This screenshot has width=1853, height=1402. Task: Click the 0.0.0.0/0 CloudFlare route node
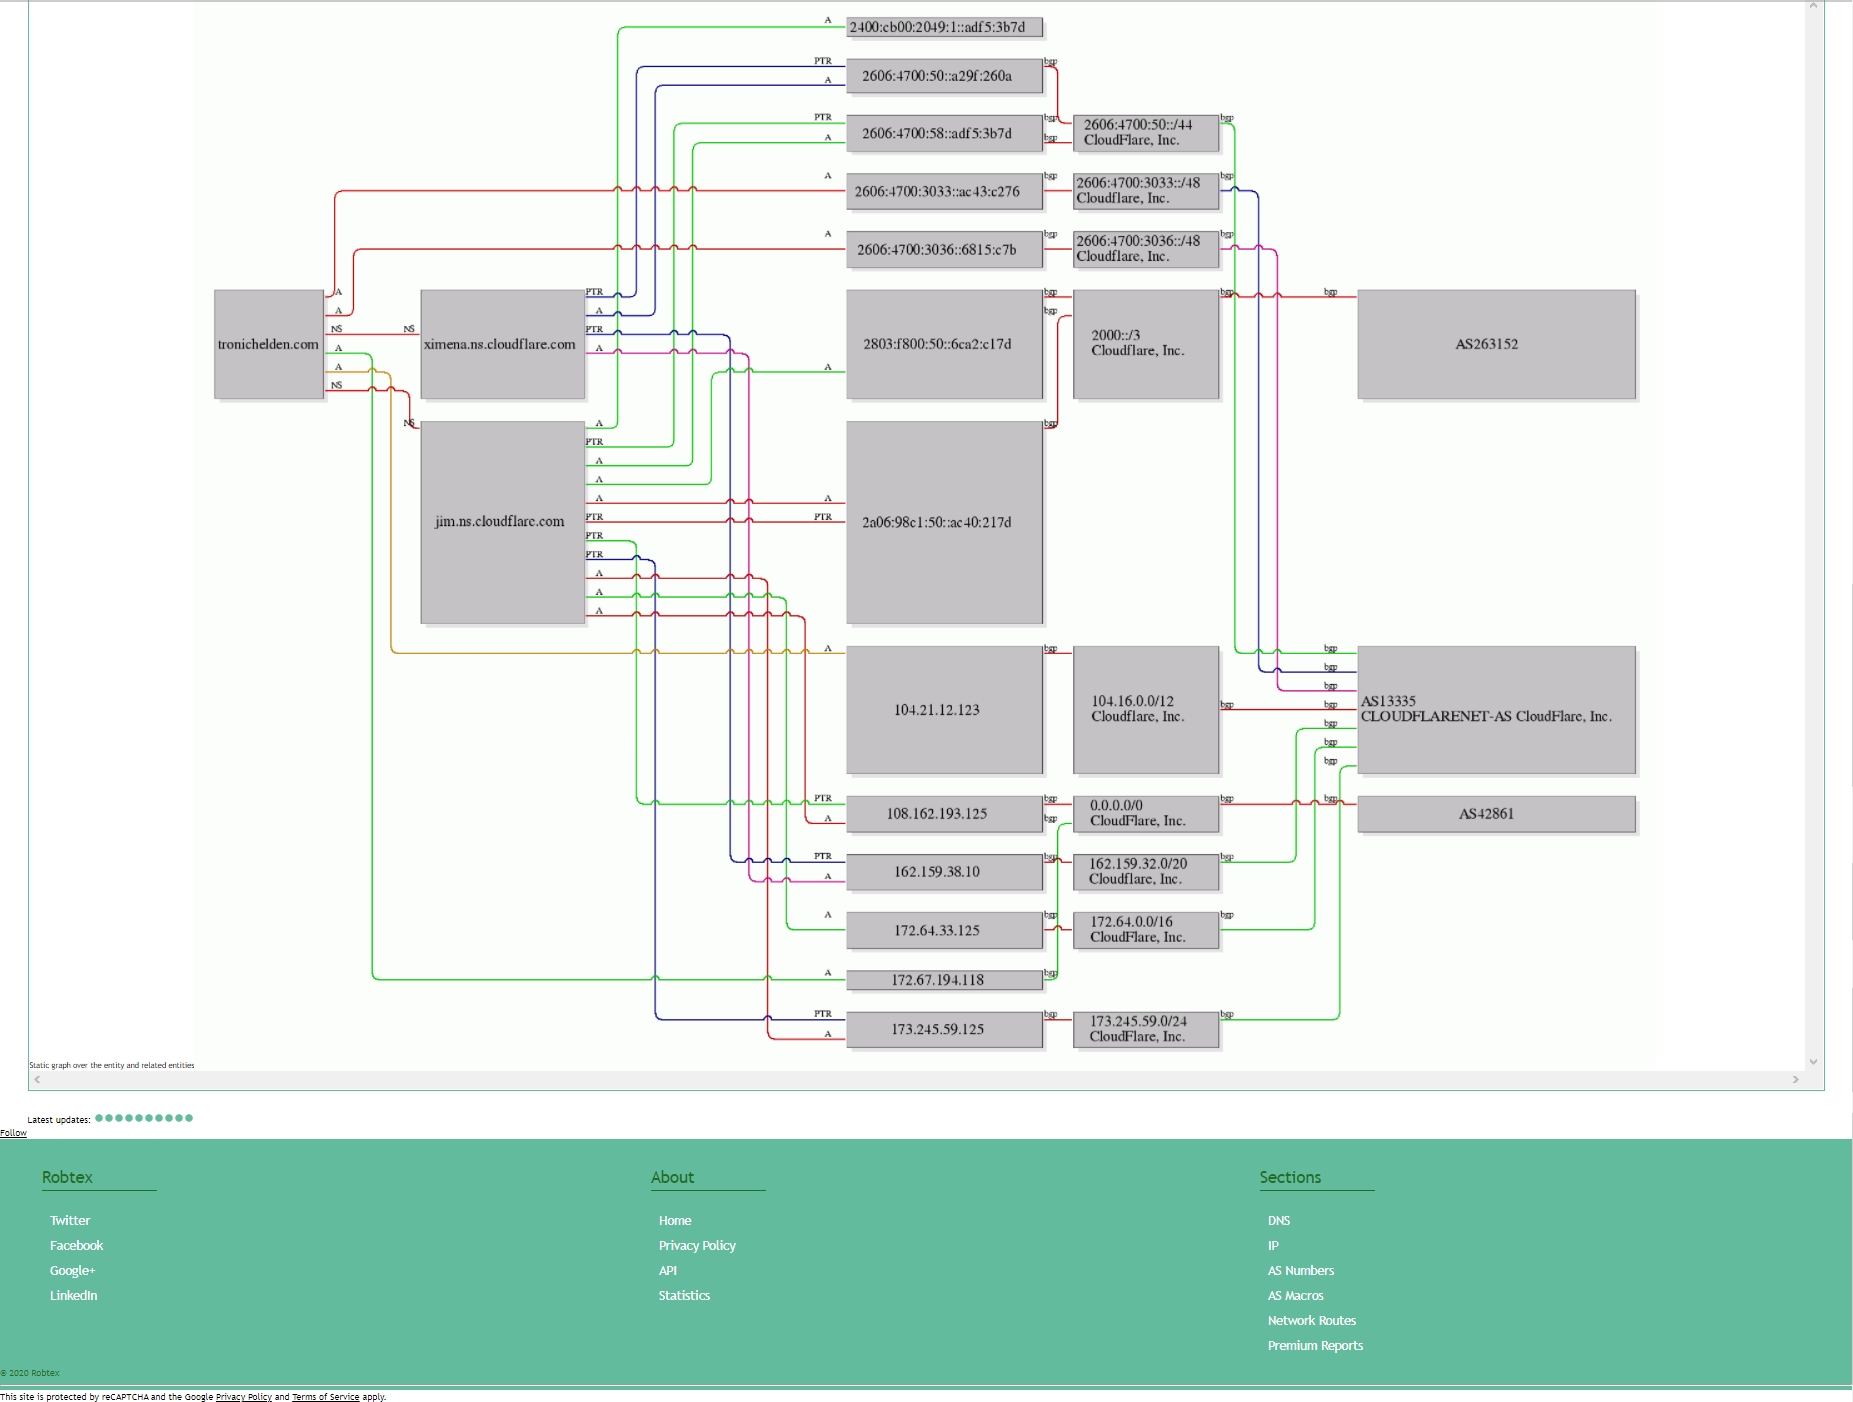(x=1146, y=814)
